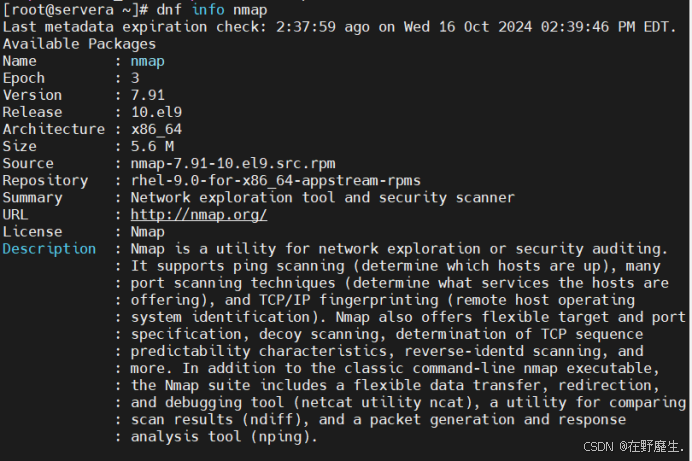
Task: Select the version number 7.91
Action: pos(147,95)
